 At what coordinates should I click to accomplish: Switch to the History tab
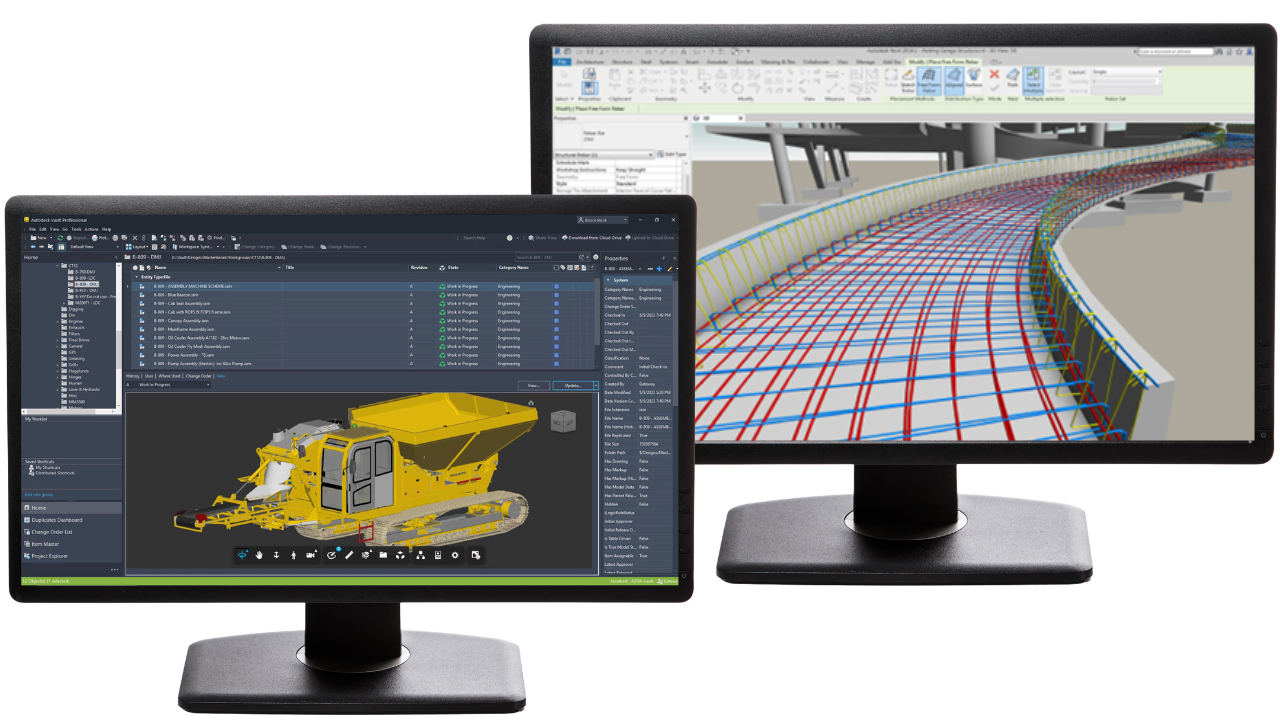(133, 376)
